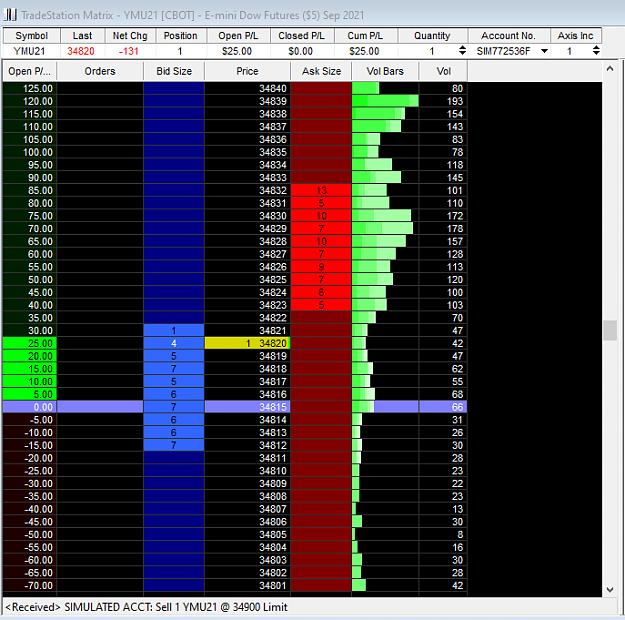Click the Ask Size cell at price 34830
The height and width of the screenshot is (620, 625).
[321, 216]
